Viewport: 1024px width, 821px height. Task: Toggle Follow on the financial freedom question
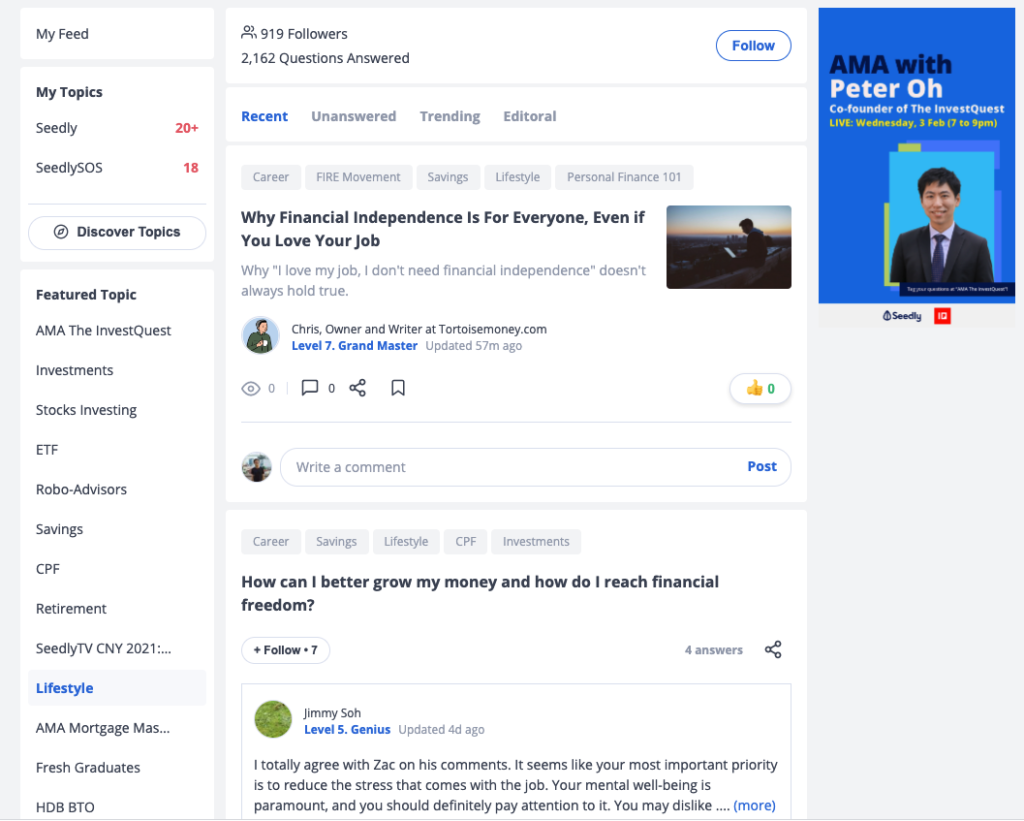(x=285, y=650)
